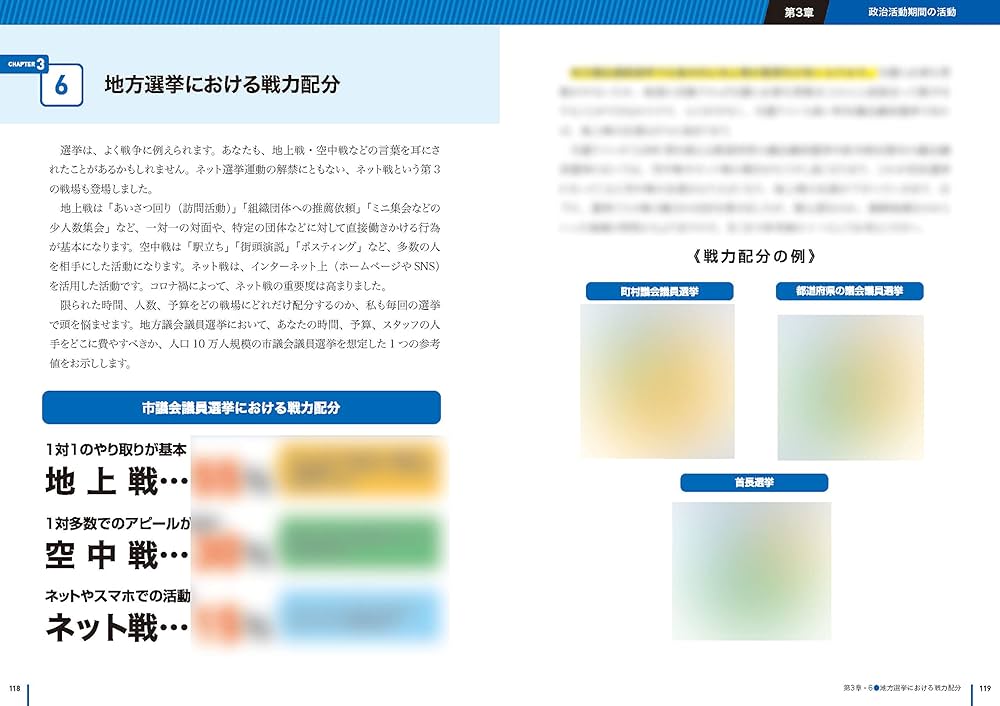Select the 首長選挙 label

(754, 483)
